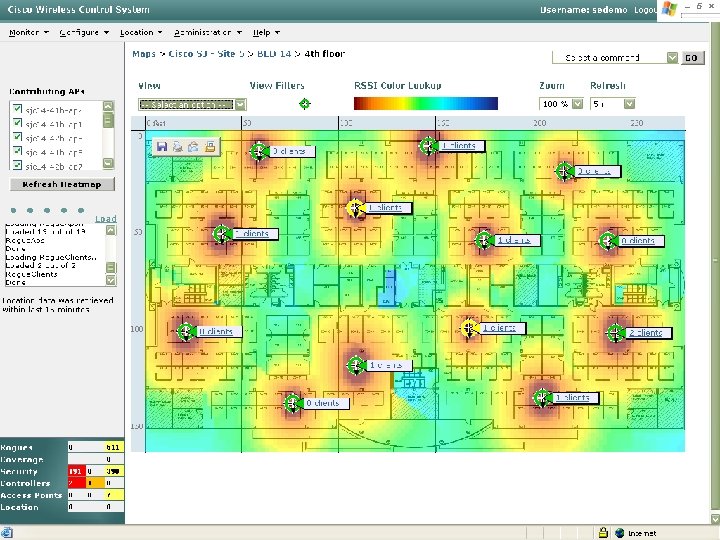Toggle the fifth contributing AP checkbox

coord(18,165)
